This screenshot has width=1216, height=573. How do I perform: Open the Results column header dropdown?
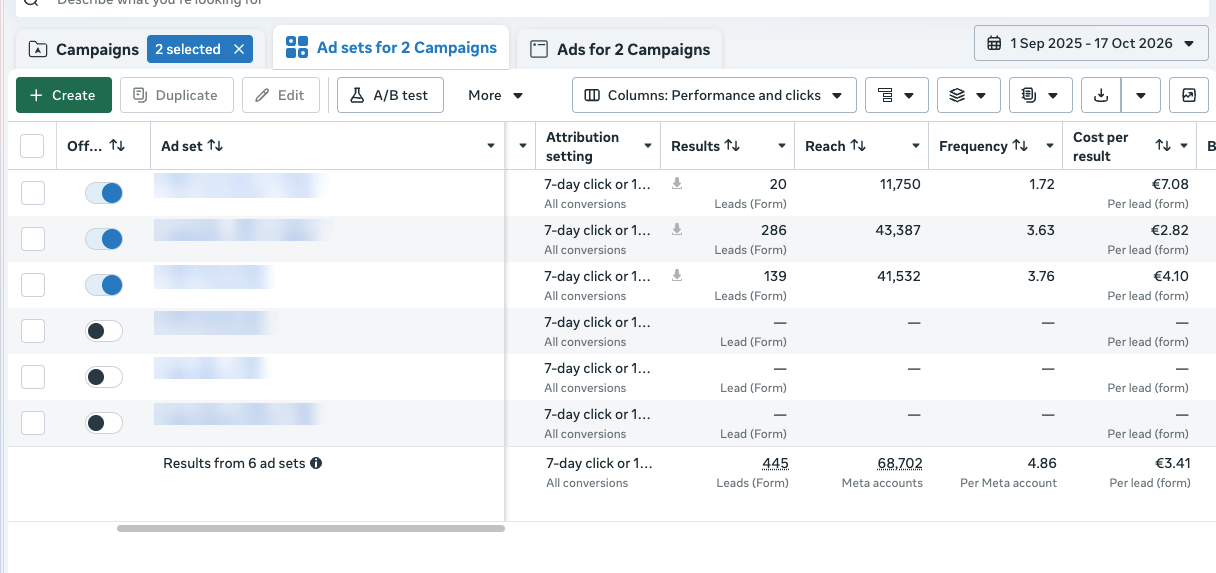(x=782, y=146)
